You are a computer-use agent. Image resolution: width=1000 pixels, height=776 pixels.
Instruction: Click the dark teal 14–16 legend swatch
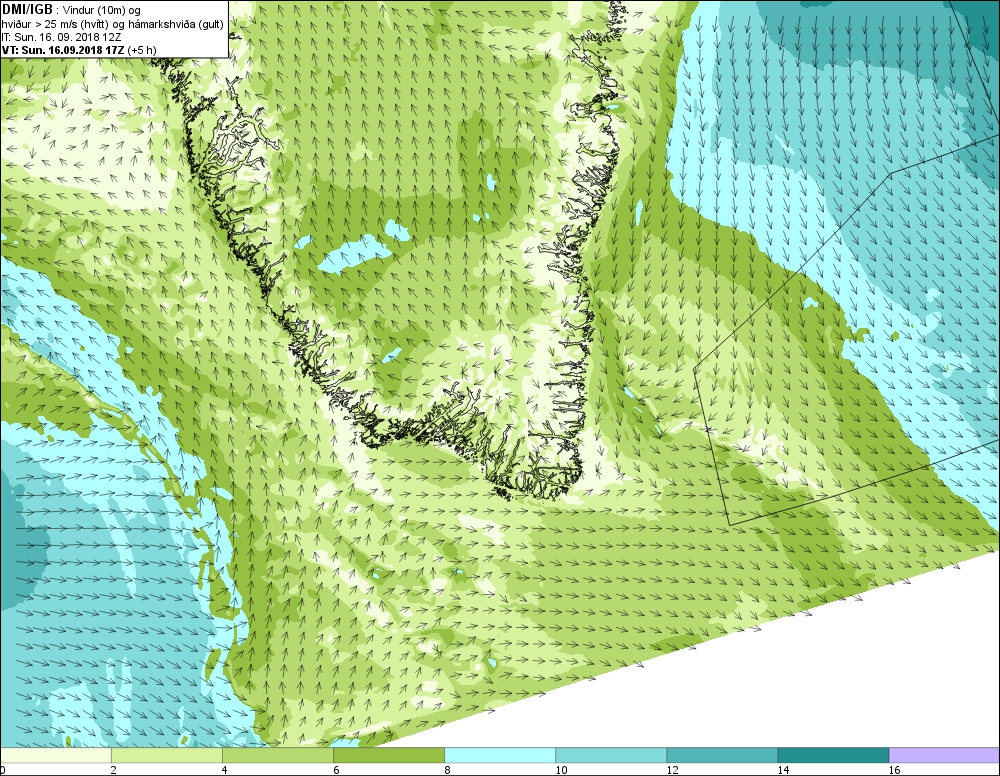[833, 755]
